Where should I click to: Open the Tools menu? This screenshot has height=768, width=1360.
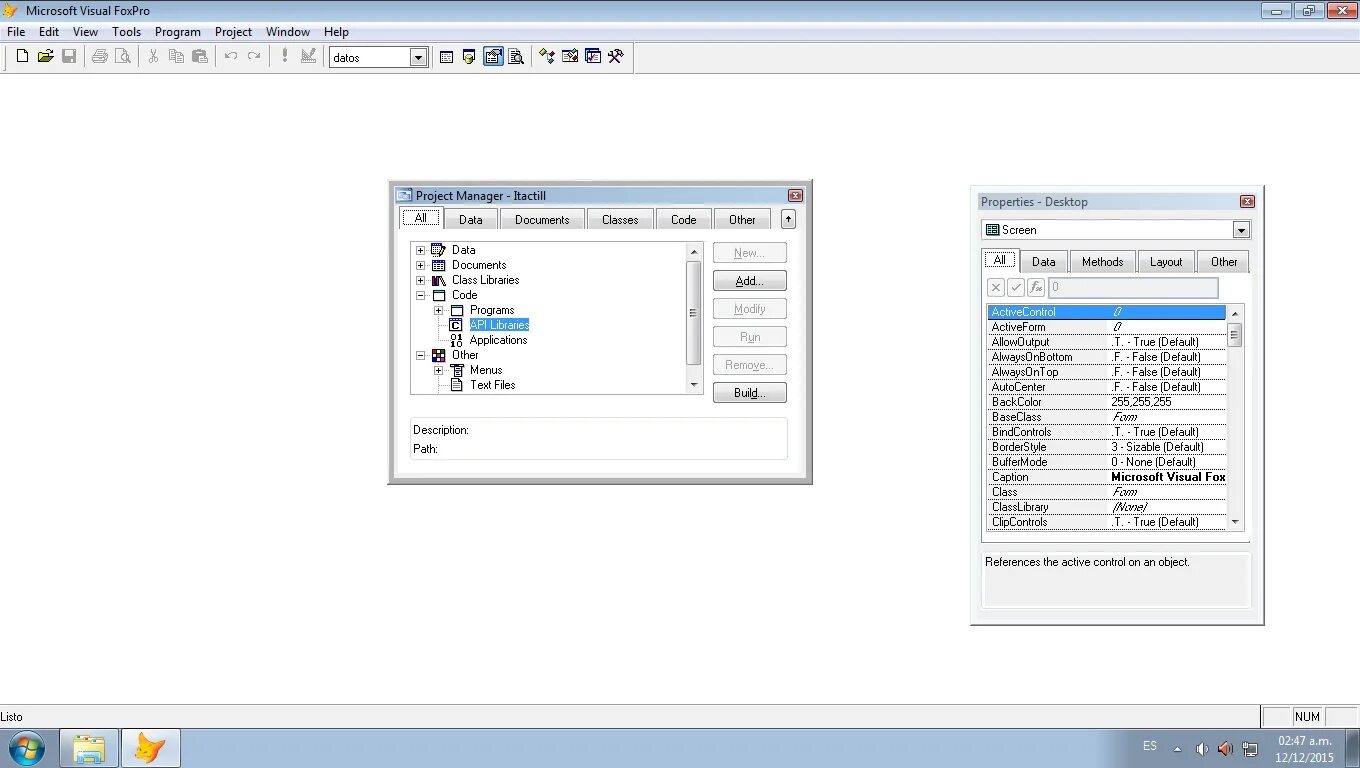point(126,32)
